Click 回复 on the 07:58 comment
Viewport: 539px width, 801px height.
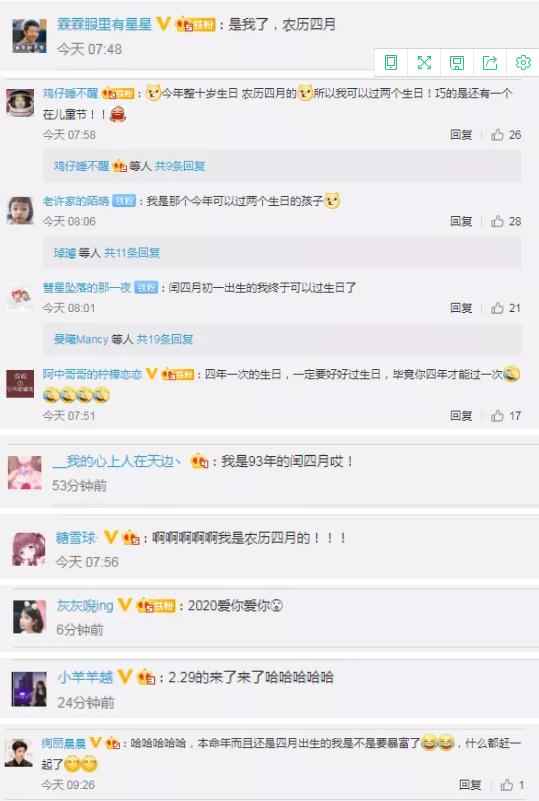pos(461,135)
